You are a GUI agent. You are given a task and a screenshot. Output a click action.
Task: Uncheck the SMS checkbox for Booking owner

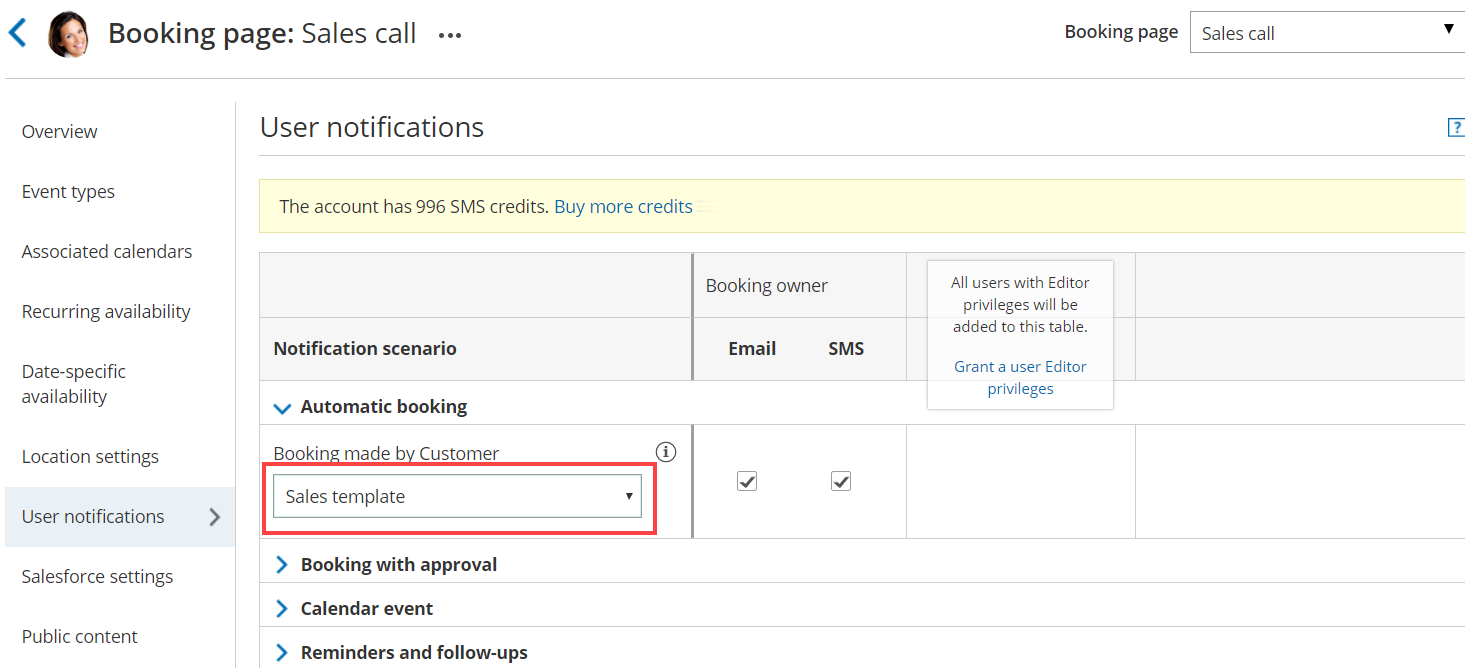tap(841, 482)
